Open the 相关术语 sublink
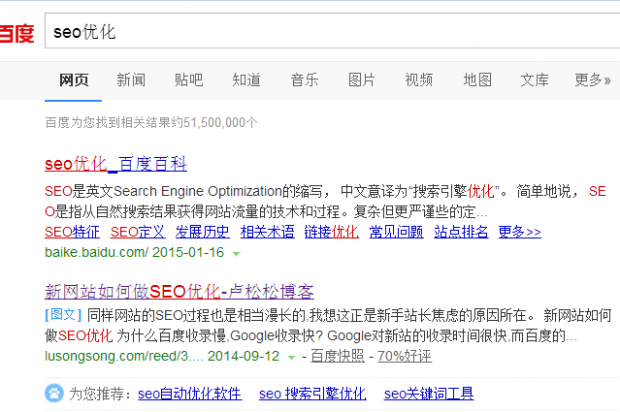The width and height of the screenshot is (620, 412). point(267,232)
